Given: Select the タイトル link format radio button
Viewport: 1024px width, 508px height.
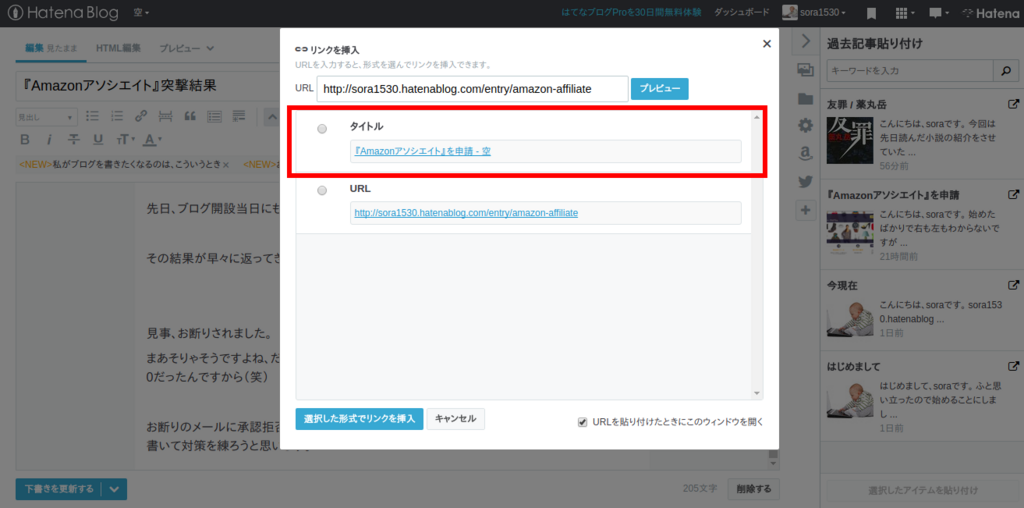Looking at the screenshot, I should coord(322,129).
